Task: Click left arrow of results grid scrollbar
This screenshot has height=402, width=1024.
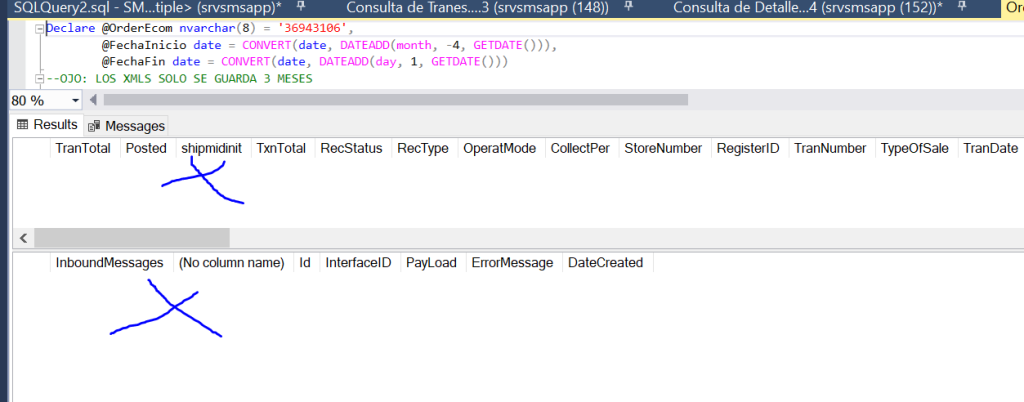Action: tap(24, 237)
